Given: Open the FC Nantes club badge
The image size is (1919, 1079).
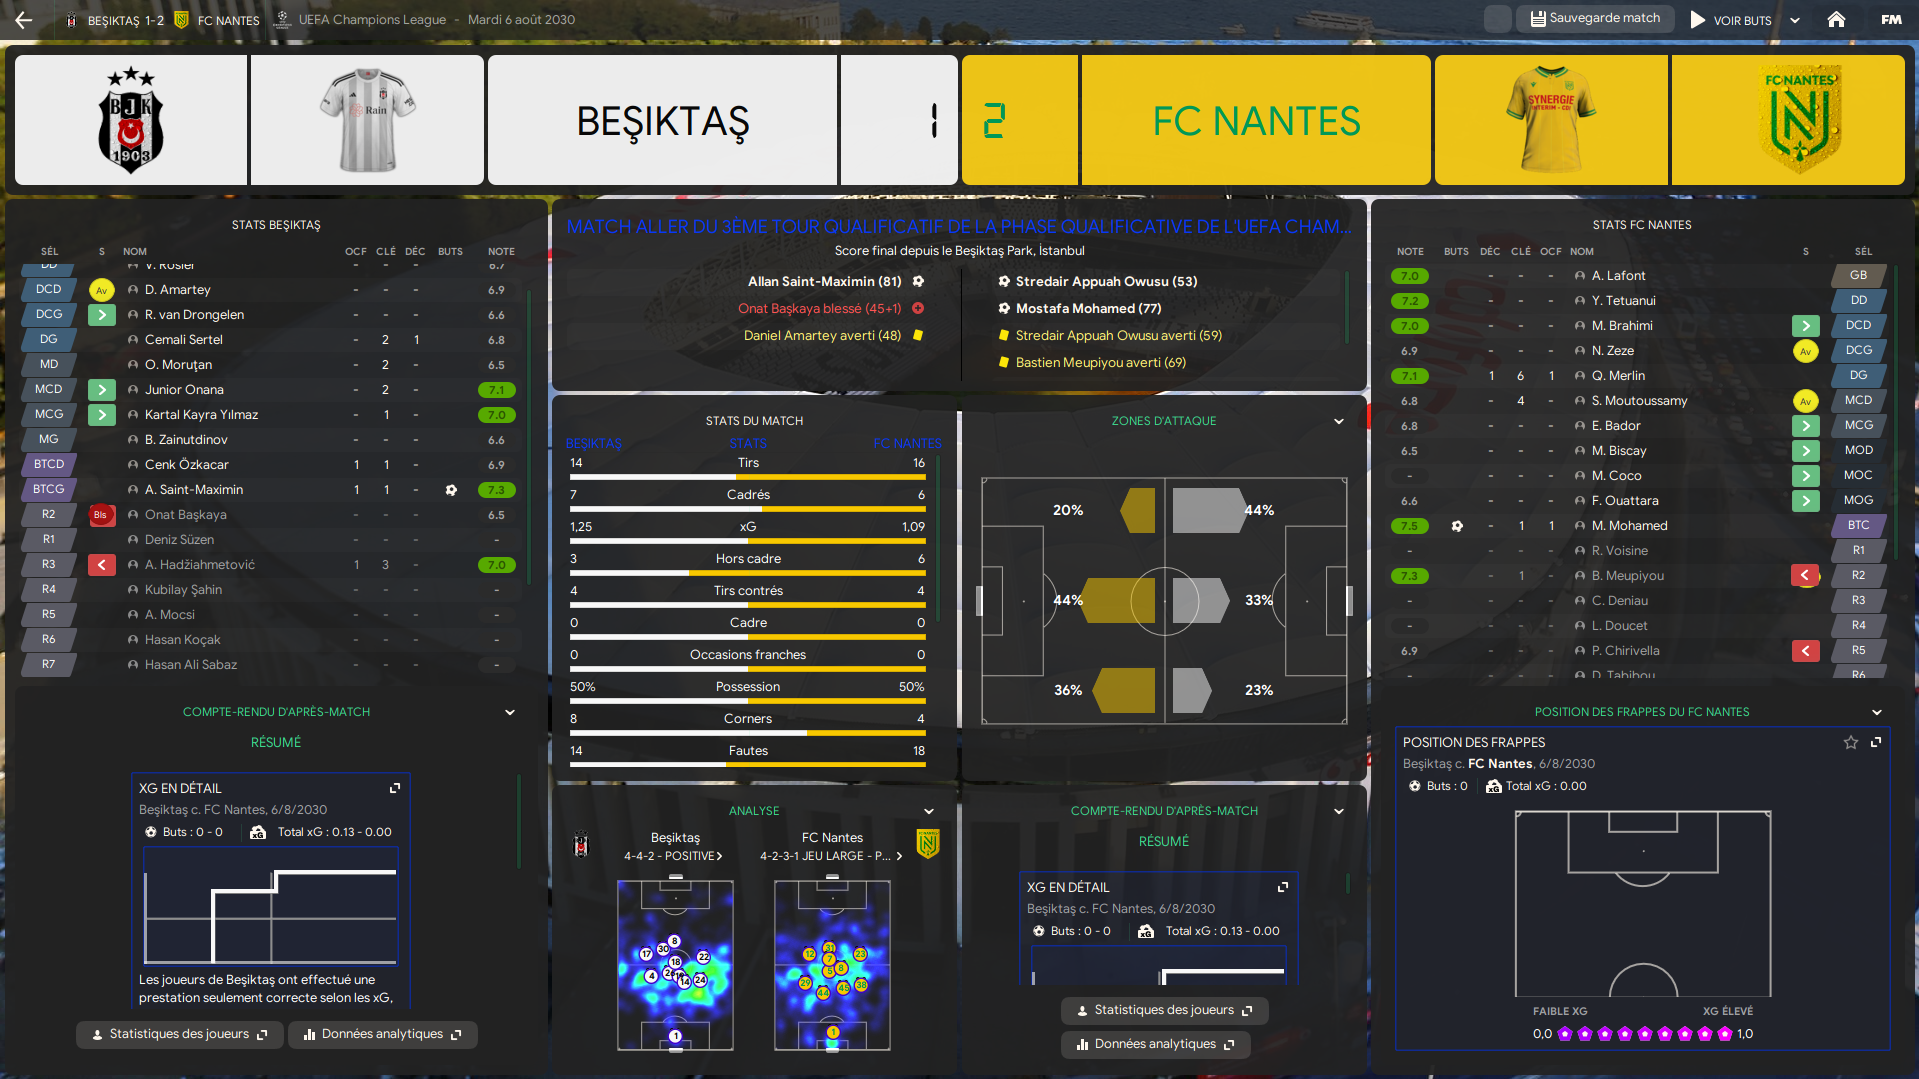Looking at the screenshot, I should coord(1800,120).
